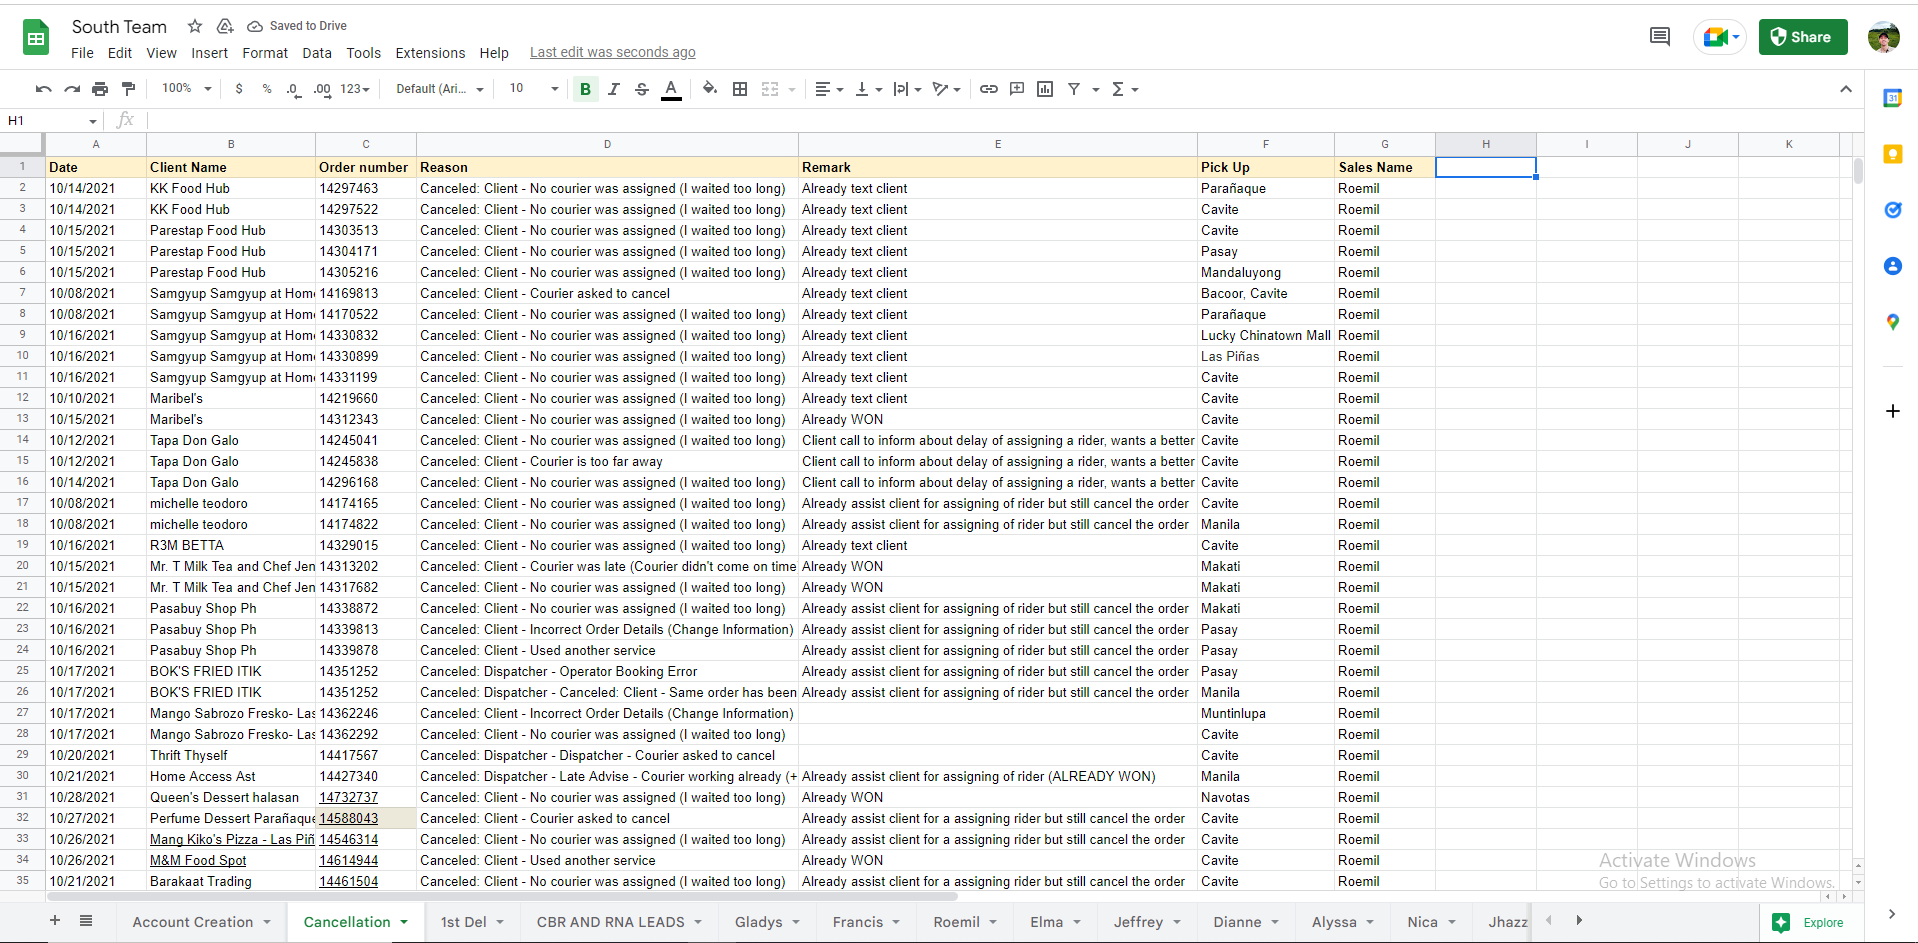This screenshot has height=943, width=1918.
Task: Open the filter views dropdown arrow
Action: pyautogui.click(x=1096, y=89)
